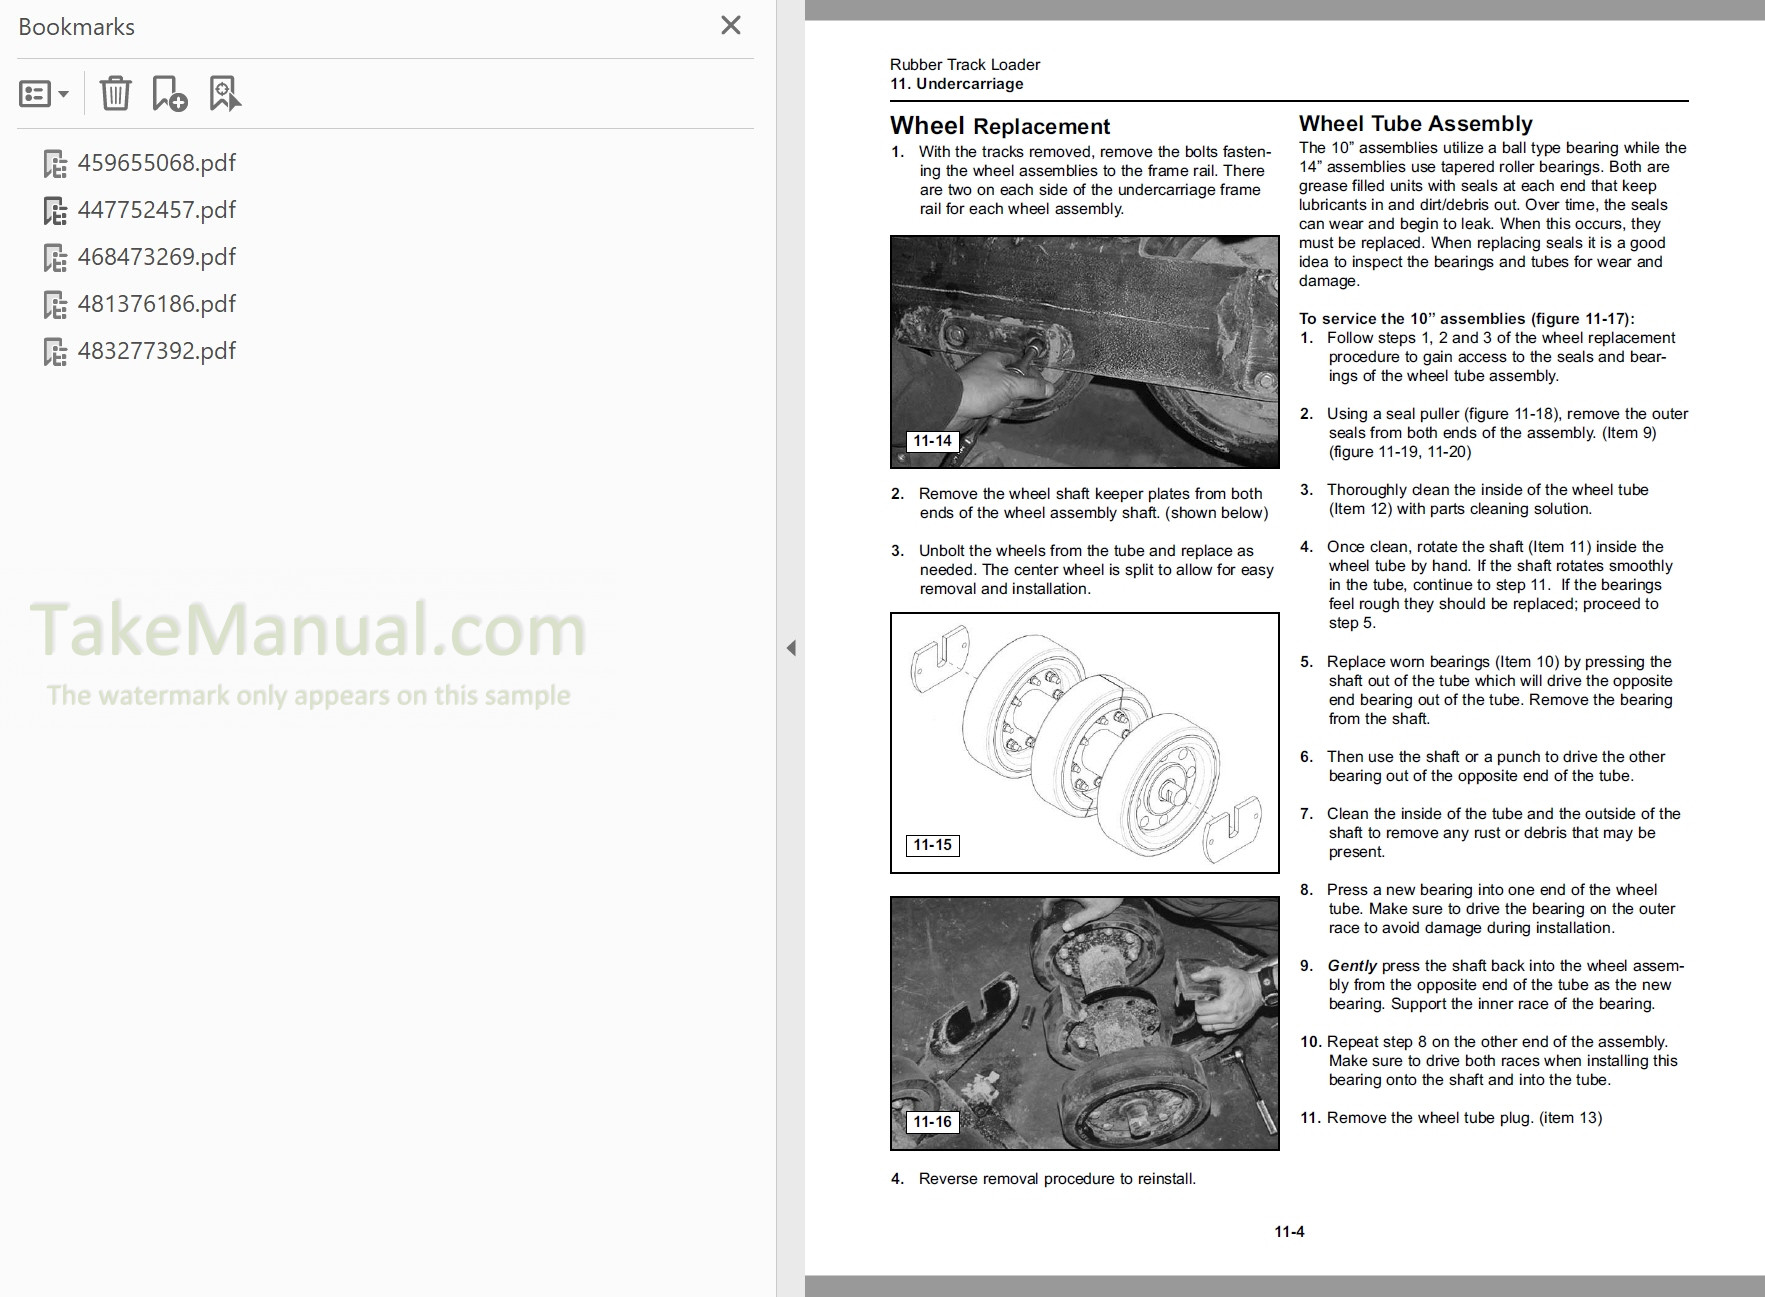Create a new bookmark
The image size is (1765, 1297).
tap(170, 93)
